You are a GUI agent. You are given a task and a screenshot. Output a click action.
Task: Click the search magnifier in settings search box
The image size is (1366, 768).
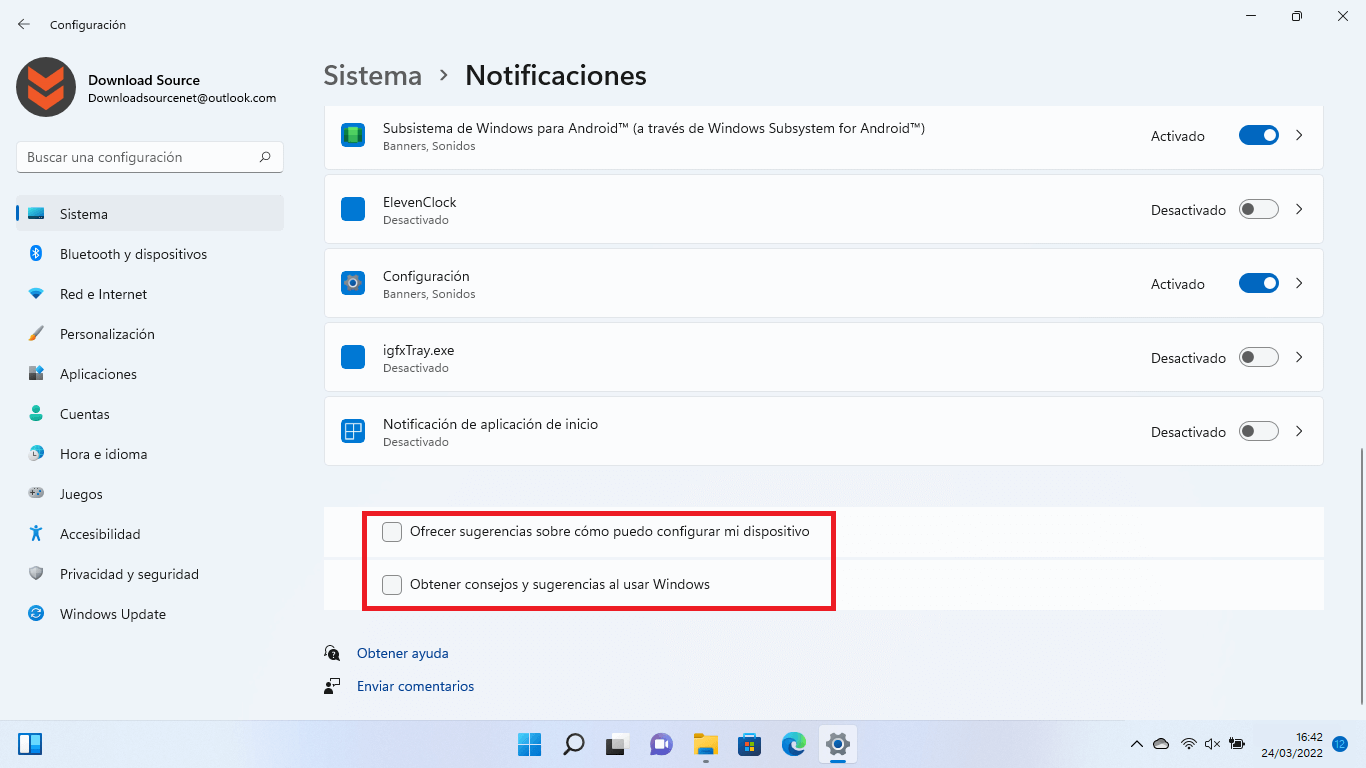[x=265, y=157]
